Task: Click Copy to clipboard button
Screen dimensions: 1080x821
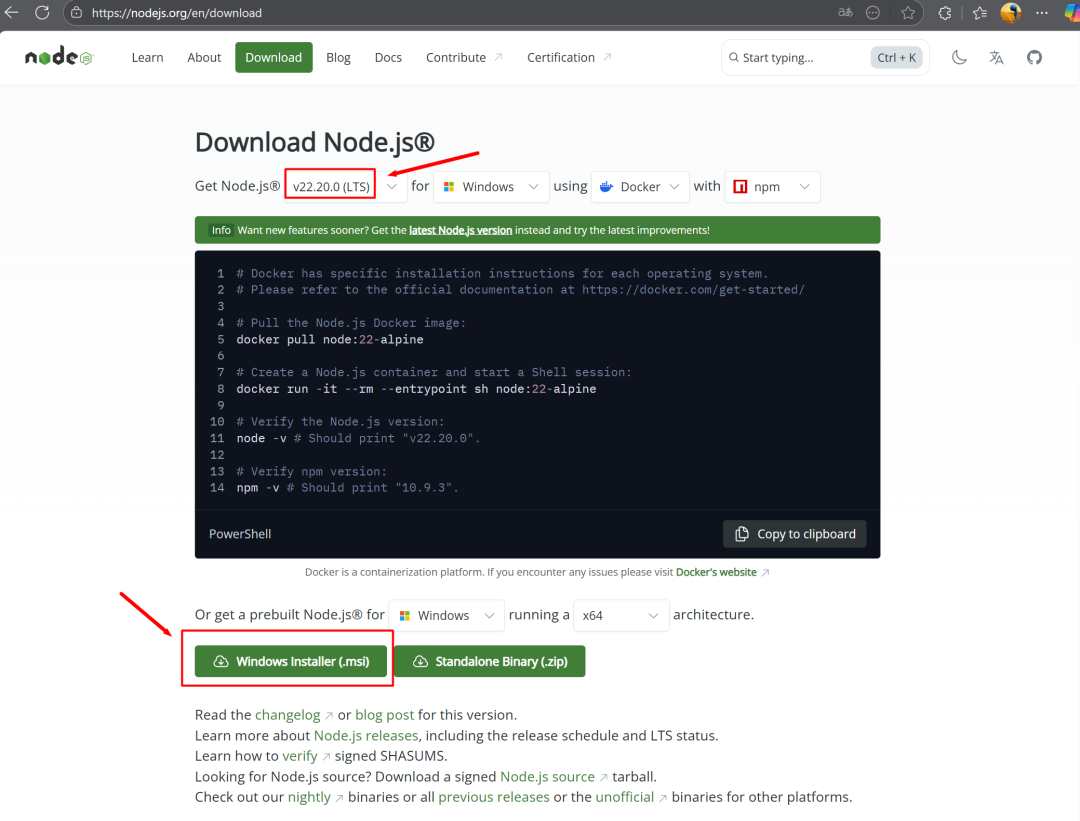Action: pyautogui.click(x=795, y=534)
